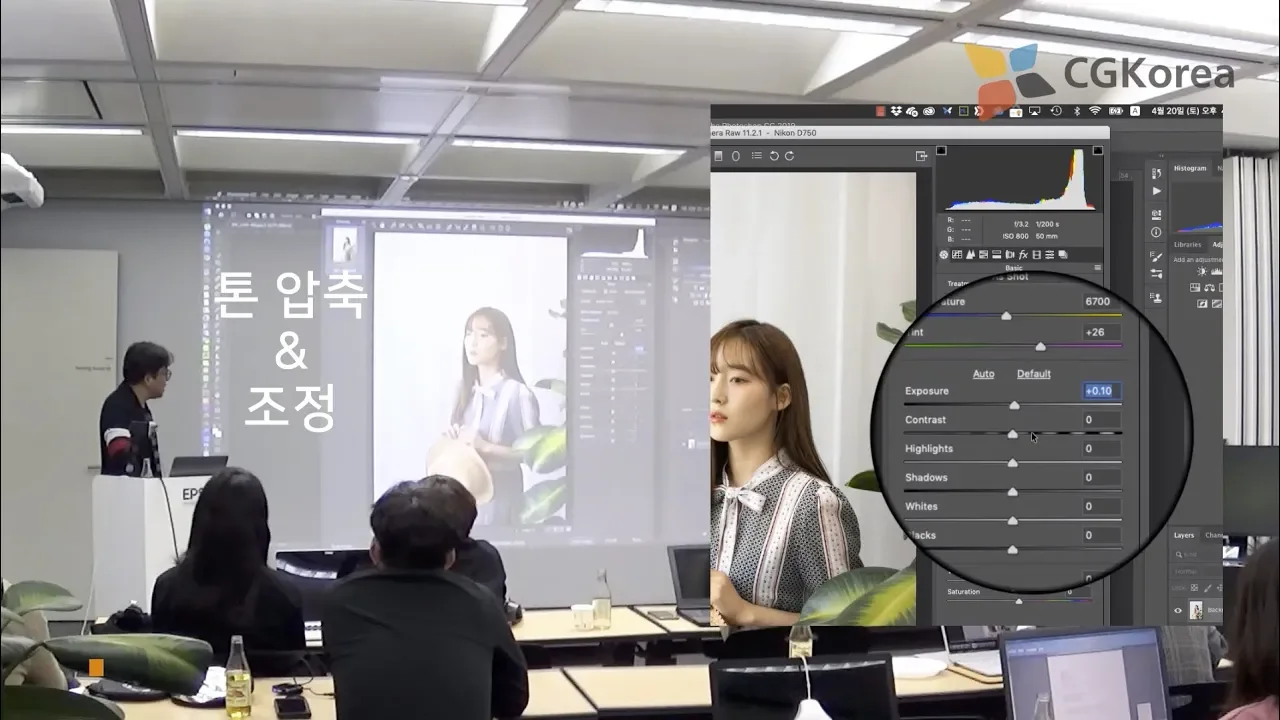Viewport: 1280px width, 720px height.
Task: Hide the Background layer eye icon
Action: point(1178,610)
